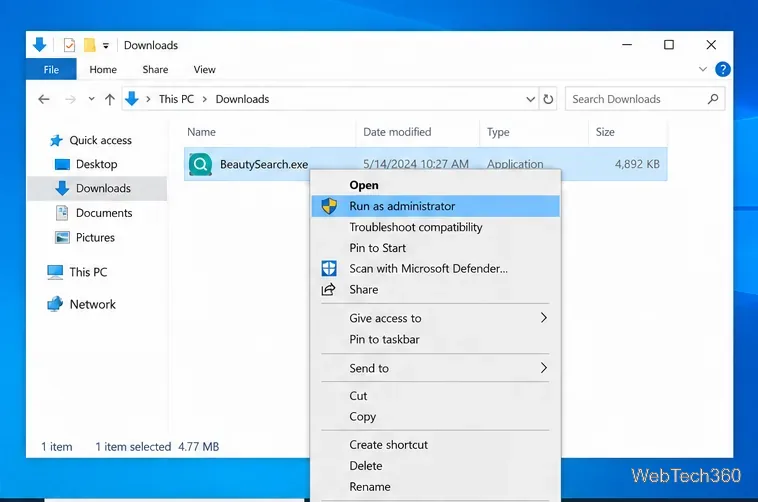Click the Pictures icon in sidebar
Viewport: 758px width, 502px height.
point(62,237)
